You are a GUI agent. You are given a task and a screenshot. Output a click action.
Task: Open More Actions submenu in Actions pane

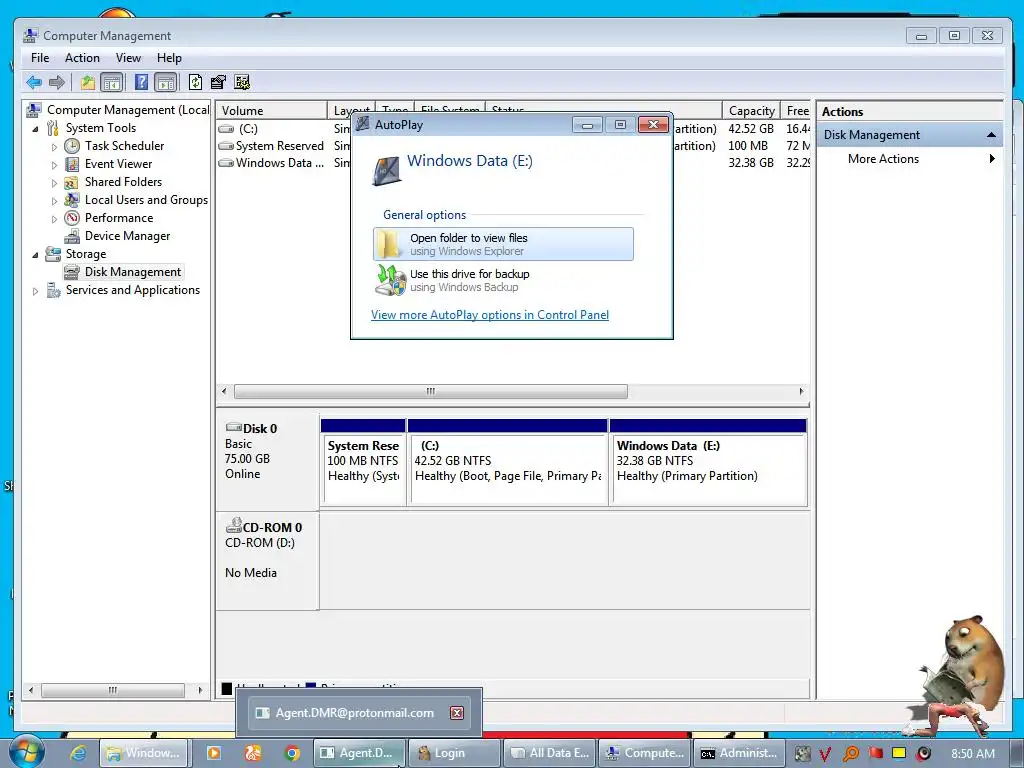pos(909,159)
